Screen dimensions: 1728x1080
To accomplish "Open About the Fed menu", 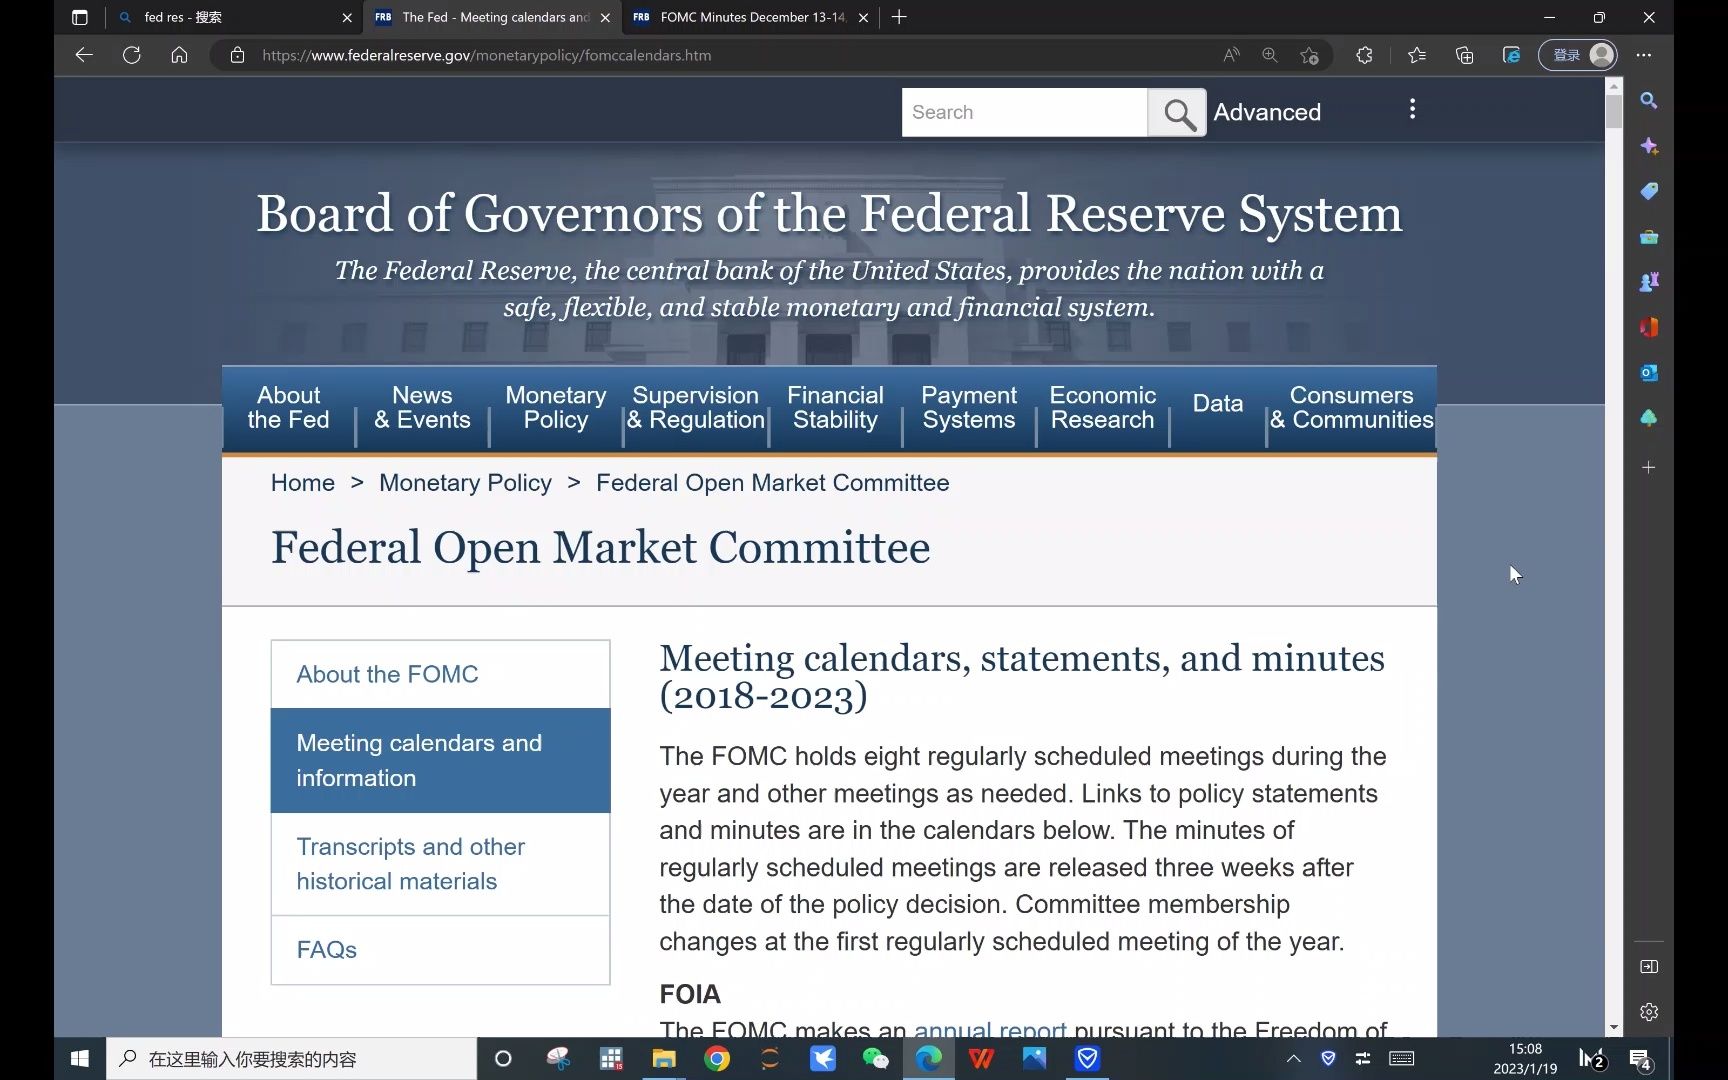I will [x=288, y=408].
